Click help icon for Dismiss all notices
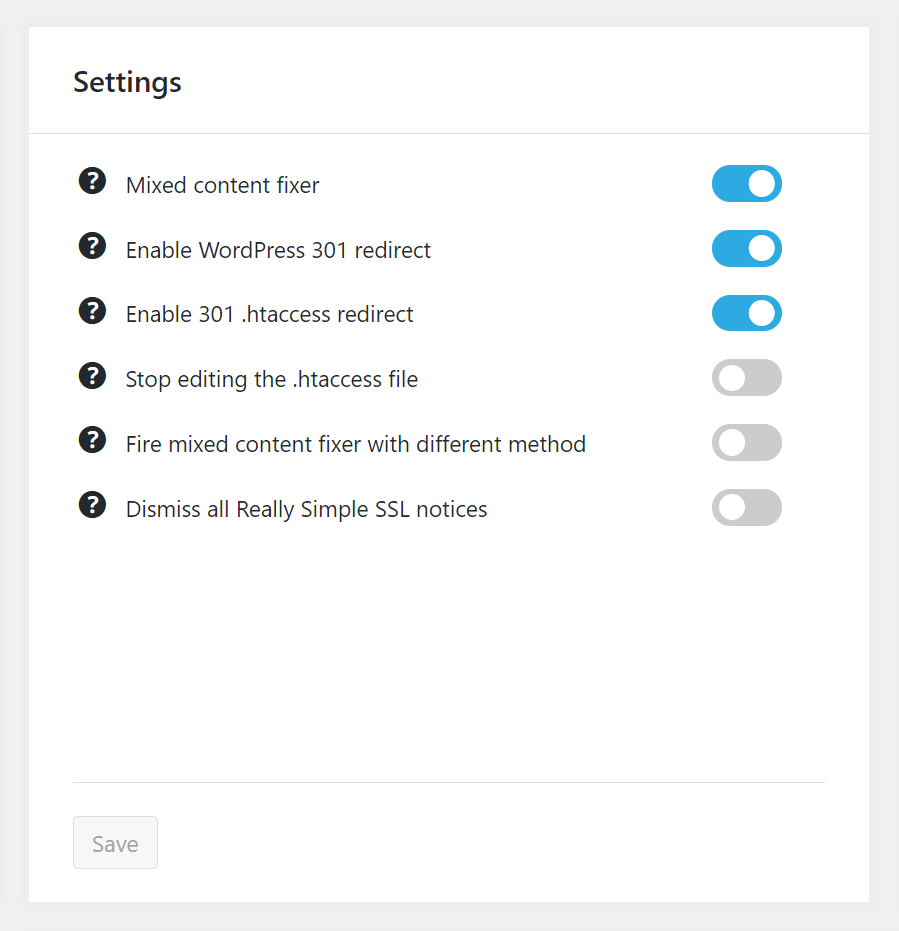Viewport: 899px width, 931px height. click(x=93, y=505)
